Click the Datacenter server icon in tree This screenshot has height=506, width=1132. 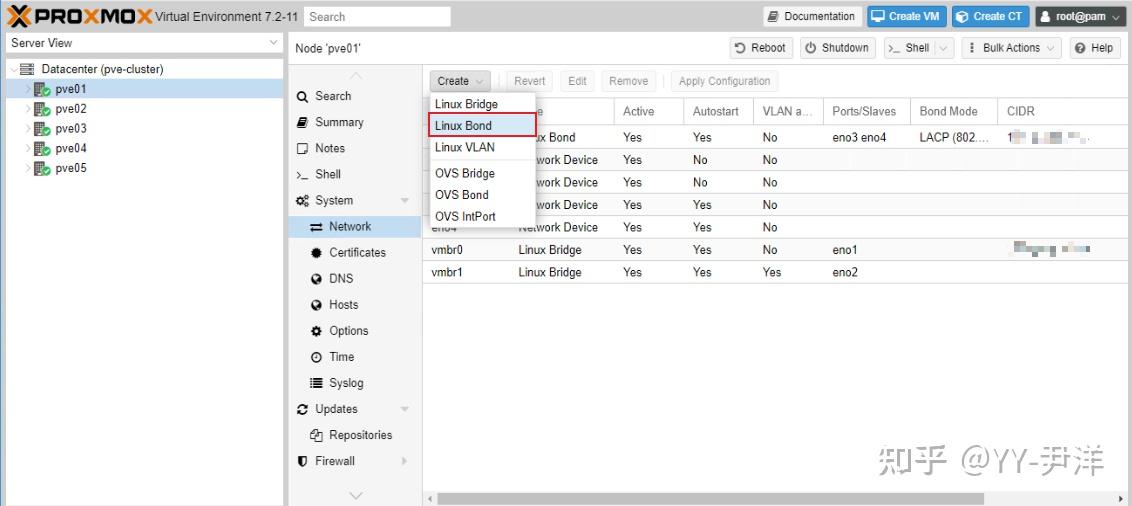pyautogui.click(x=27, y=69)
